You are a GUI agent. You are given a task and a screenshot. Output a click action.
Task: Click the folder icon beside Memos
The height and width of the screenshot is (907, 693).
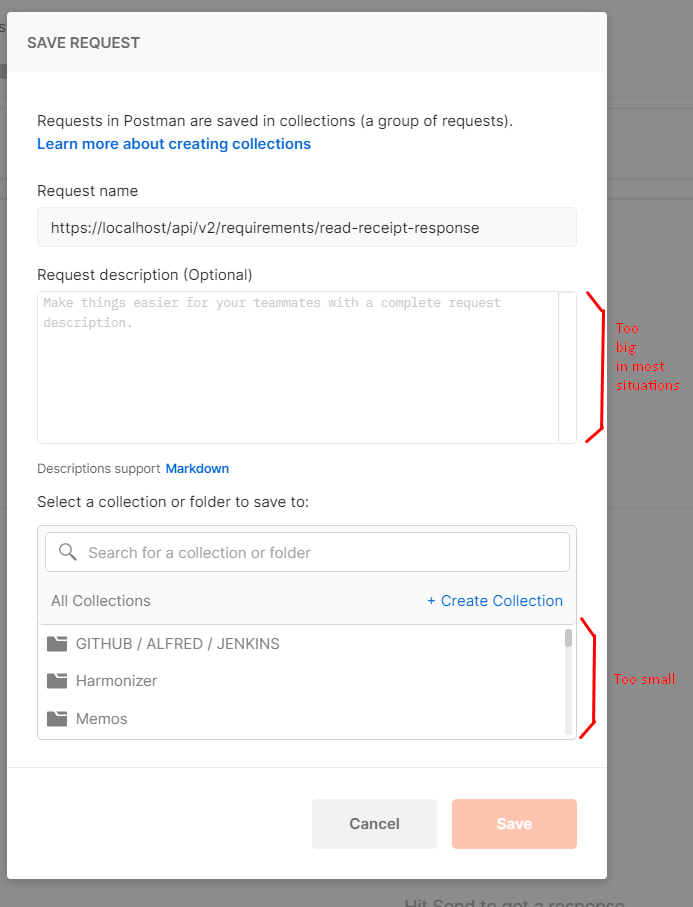(x=57, y=718)
